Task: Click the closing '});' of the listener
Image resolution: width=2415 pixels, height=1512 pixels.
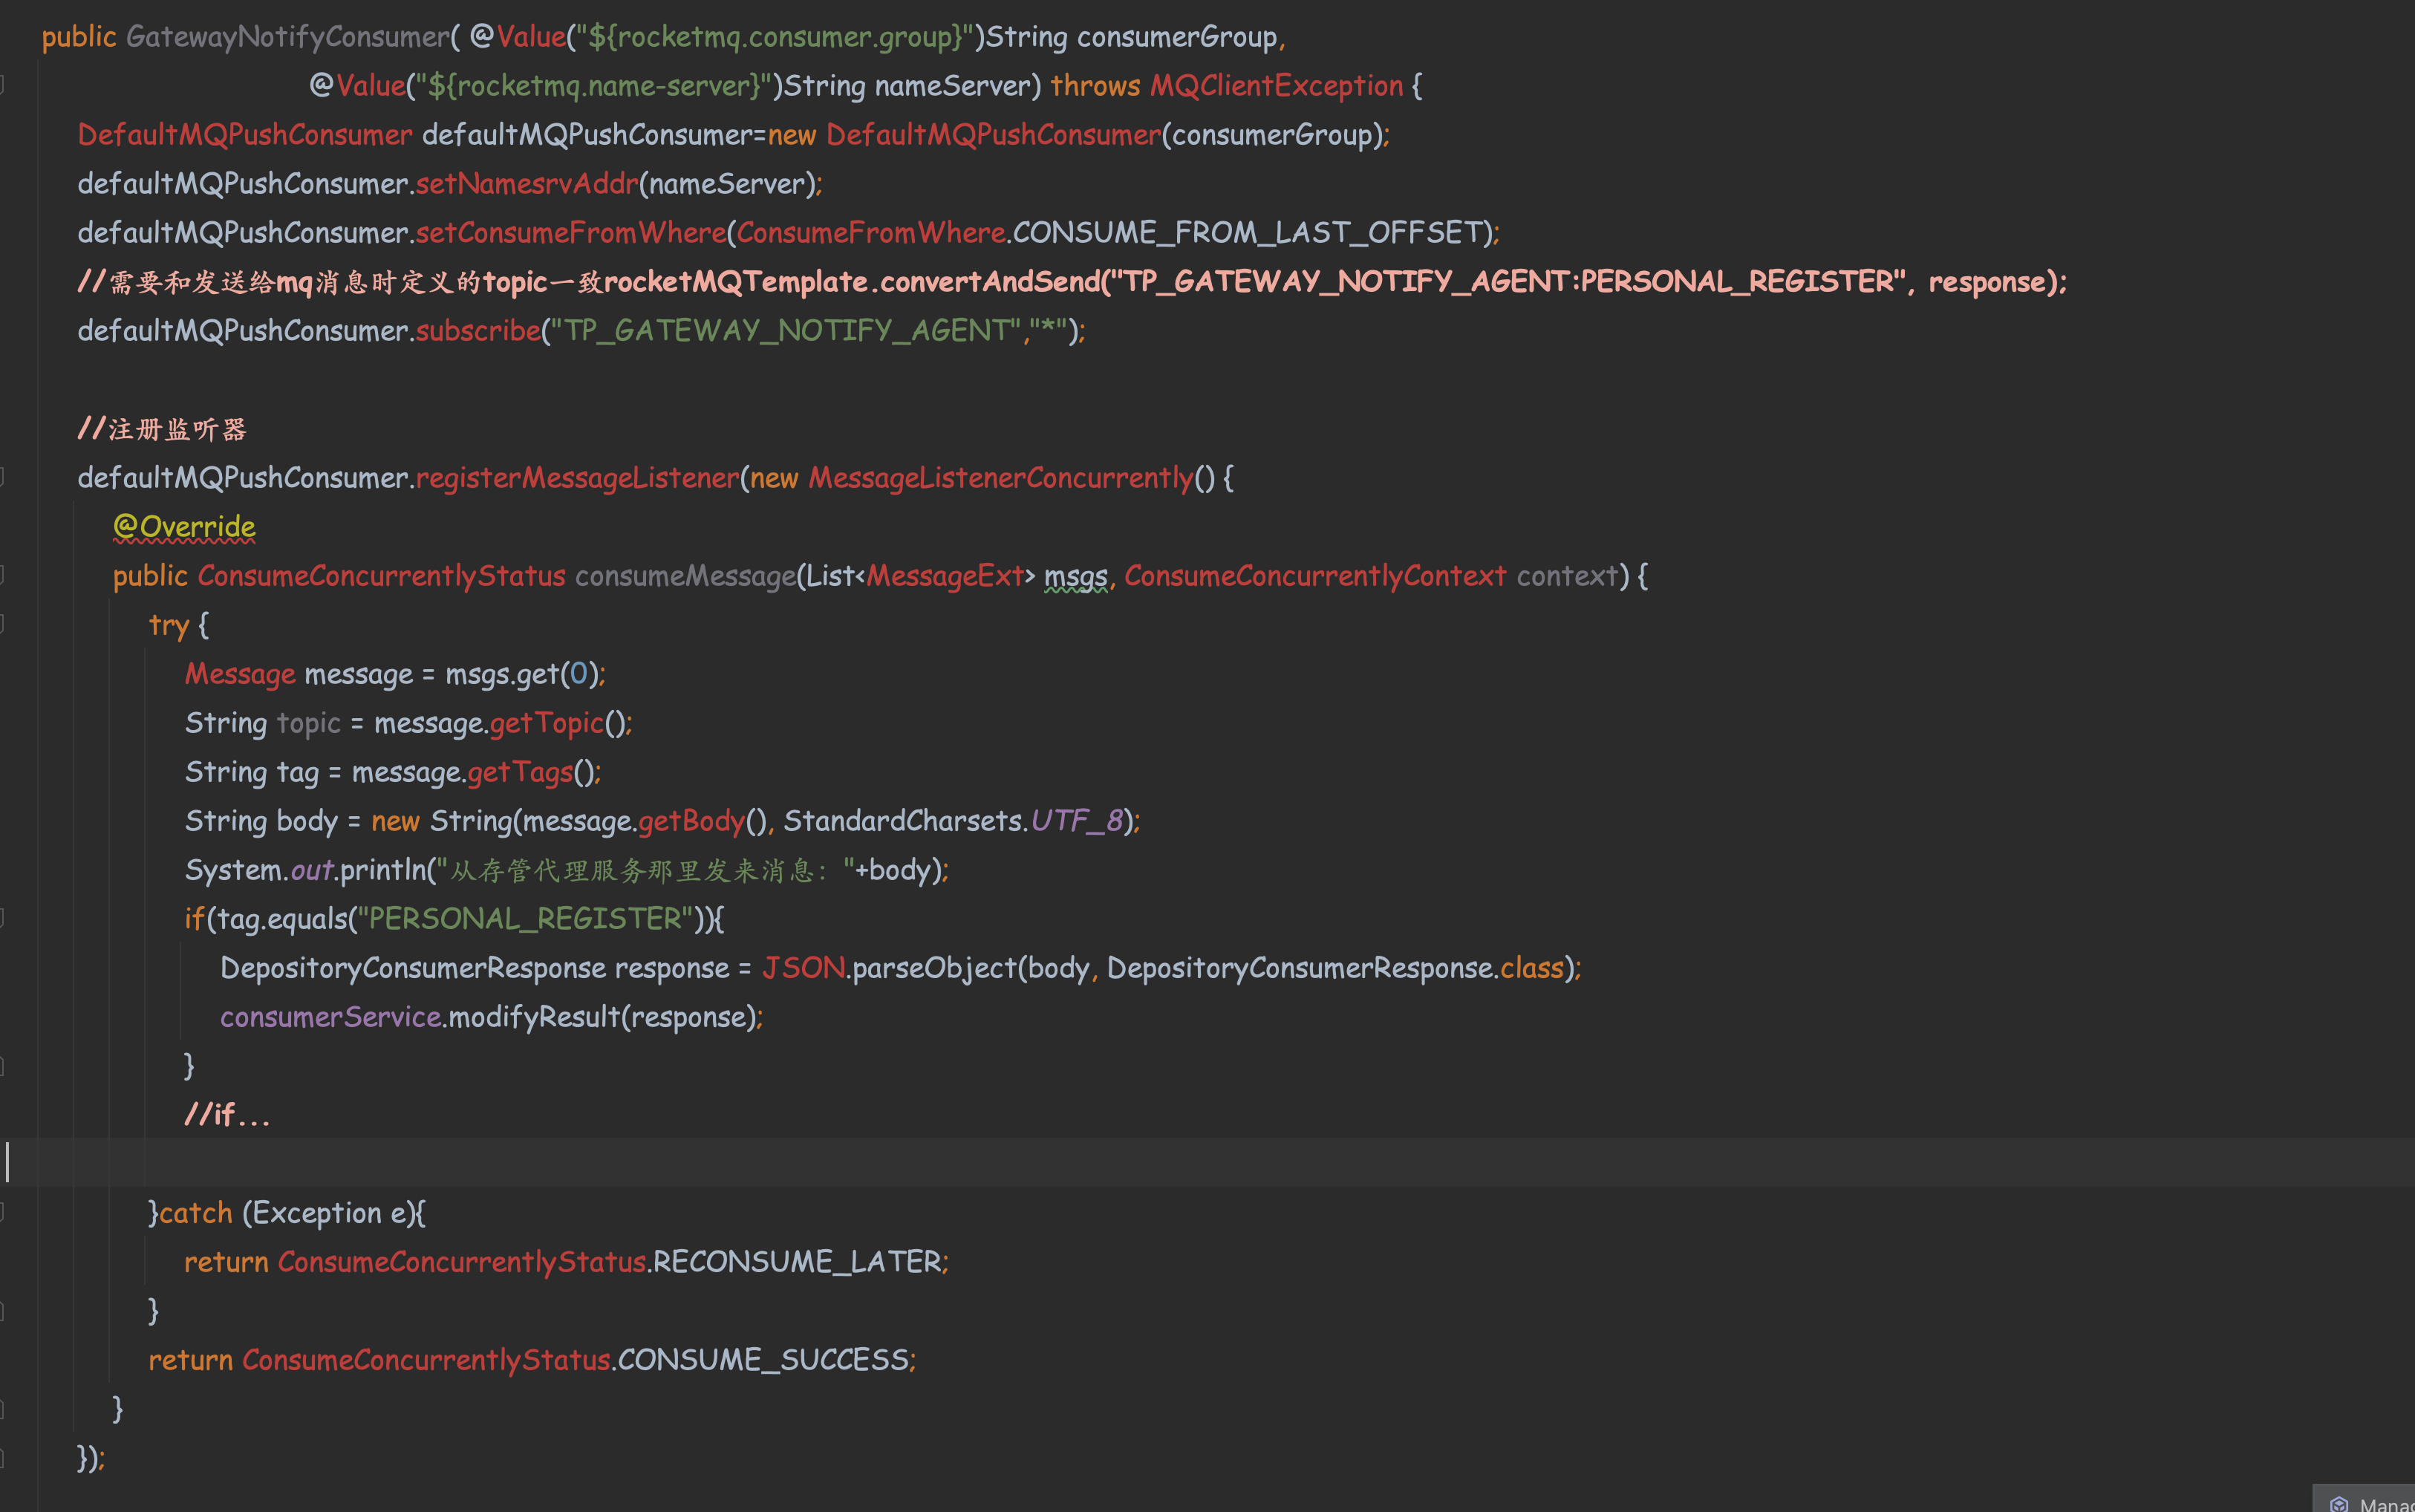Action: (x=91, y=1459)
